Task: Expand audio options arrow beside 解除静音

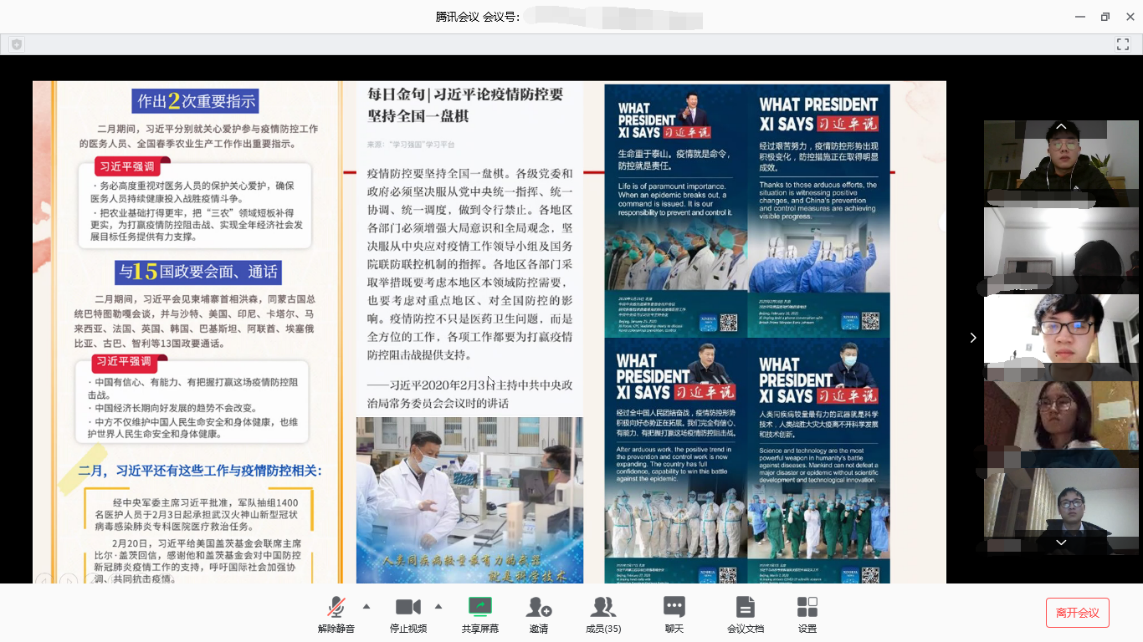Action: point(366,606)
